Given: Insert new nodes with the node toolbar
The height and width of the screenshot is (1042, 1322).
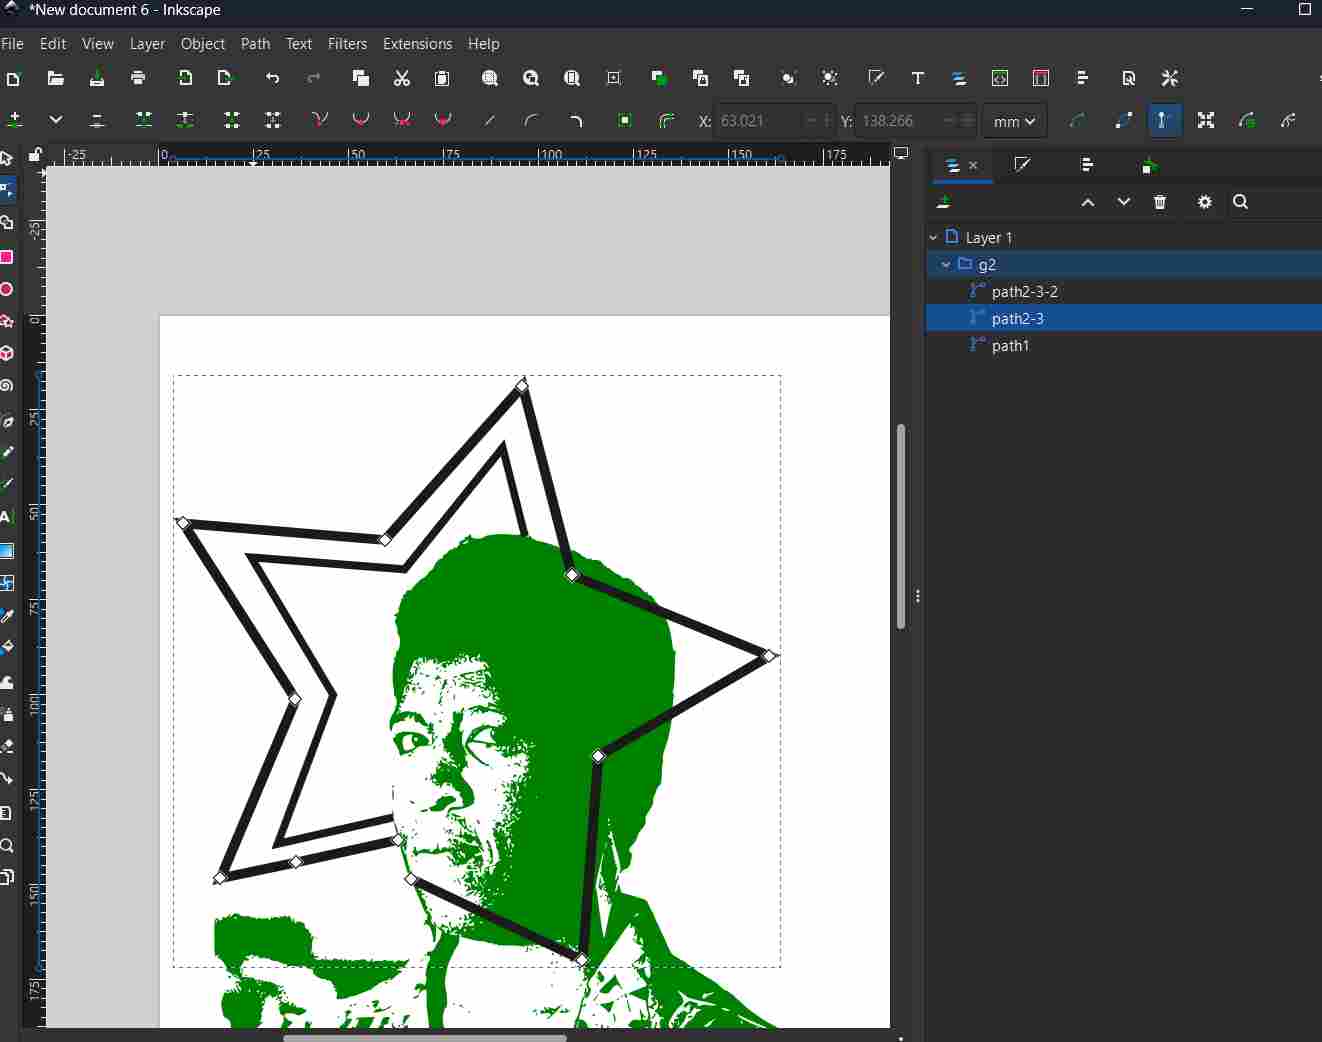Looking at the screenshot, I should pyautogui.click(x=14, y=120).
